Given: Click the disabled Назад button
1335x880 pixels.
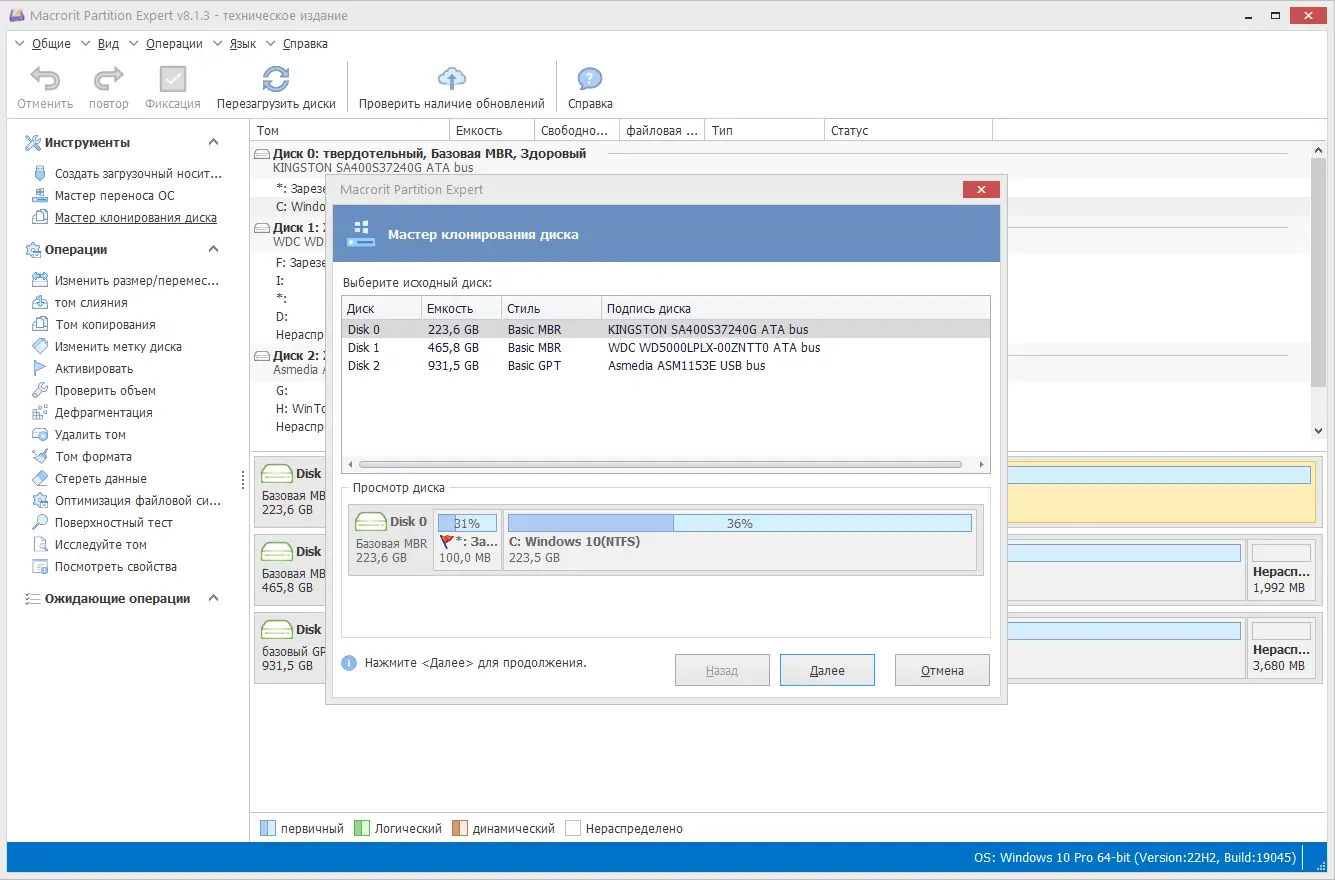Looking at the screenshot, I should coord(722,671).
